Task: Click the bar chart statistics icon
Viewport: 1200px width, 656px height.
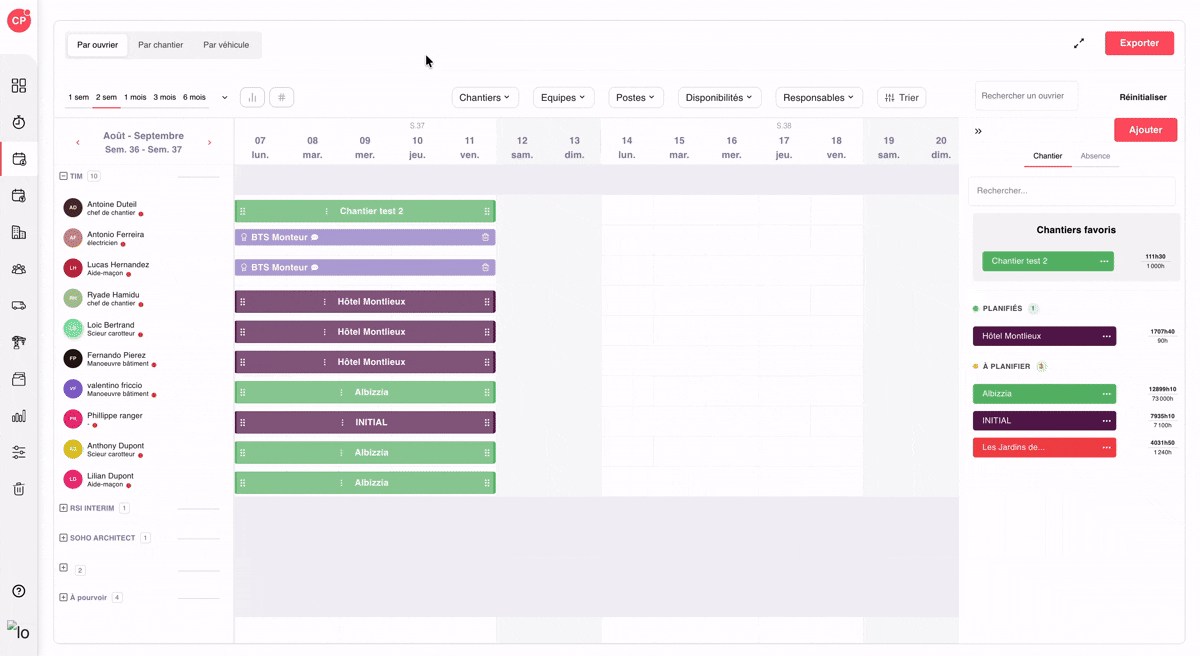Action: coord(252,97)
